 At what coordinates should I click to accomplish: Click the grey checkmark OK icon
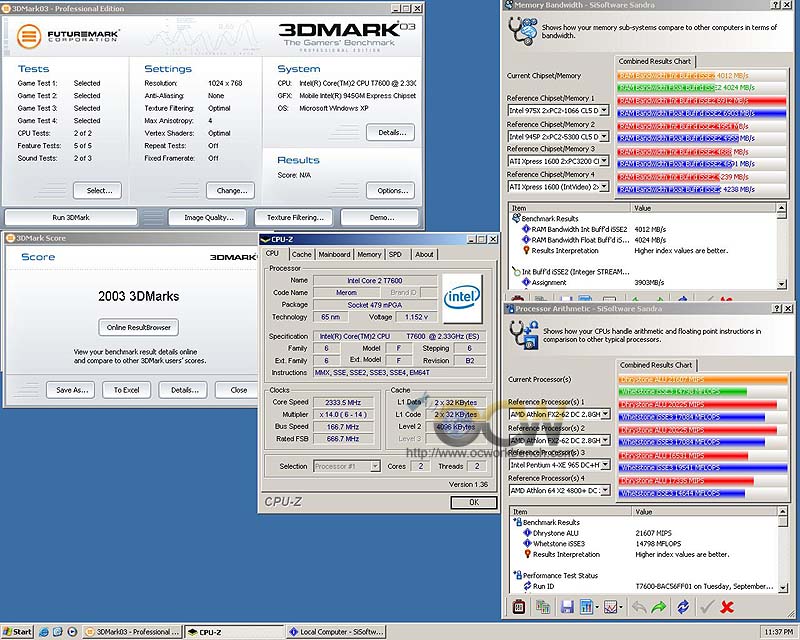707,607
